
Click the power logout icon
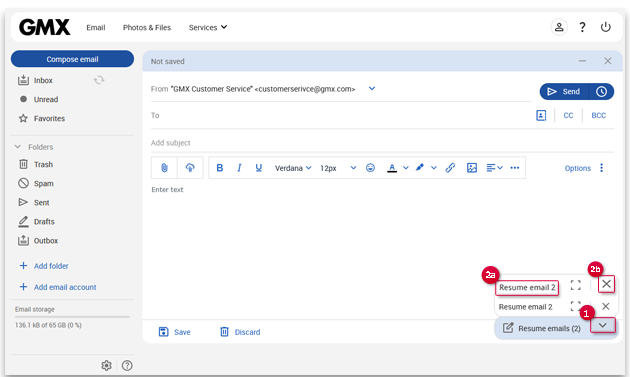tap(605, 27)
